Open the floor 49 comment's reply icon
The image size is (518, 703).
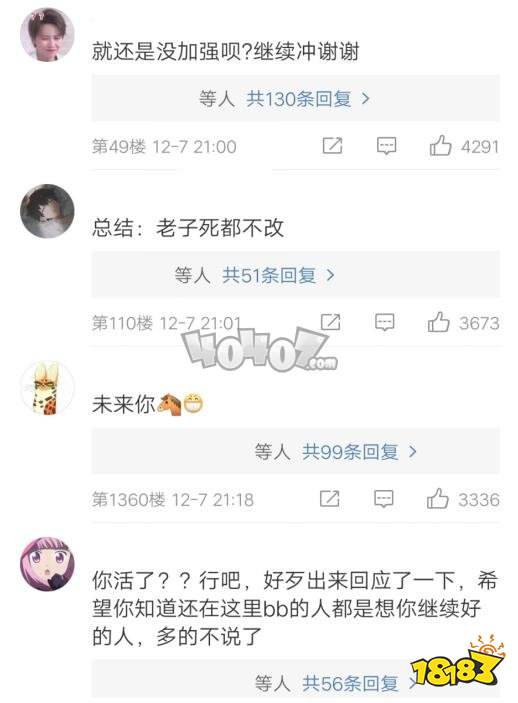point(386,146)
